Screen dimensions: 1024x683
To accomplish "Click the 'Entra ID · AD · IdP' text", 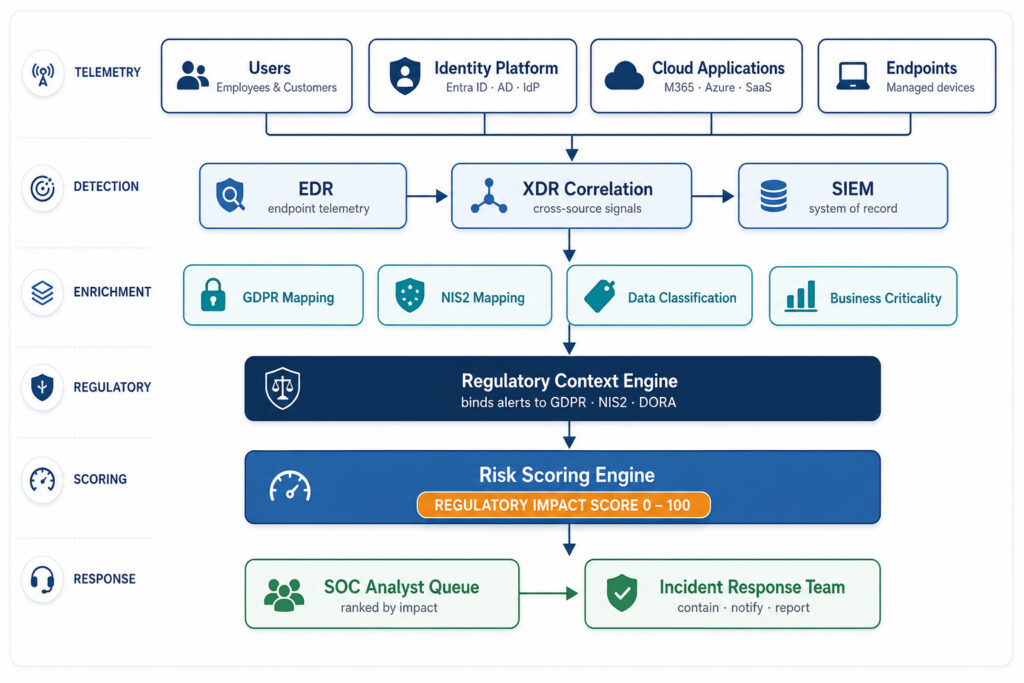I will [x=492, y=87].
